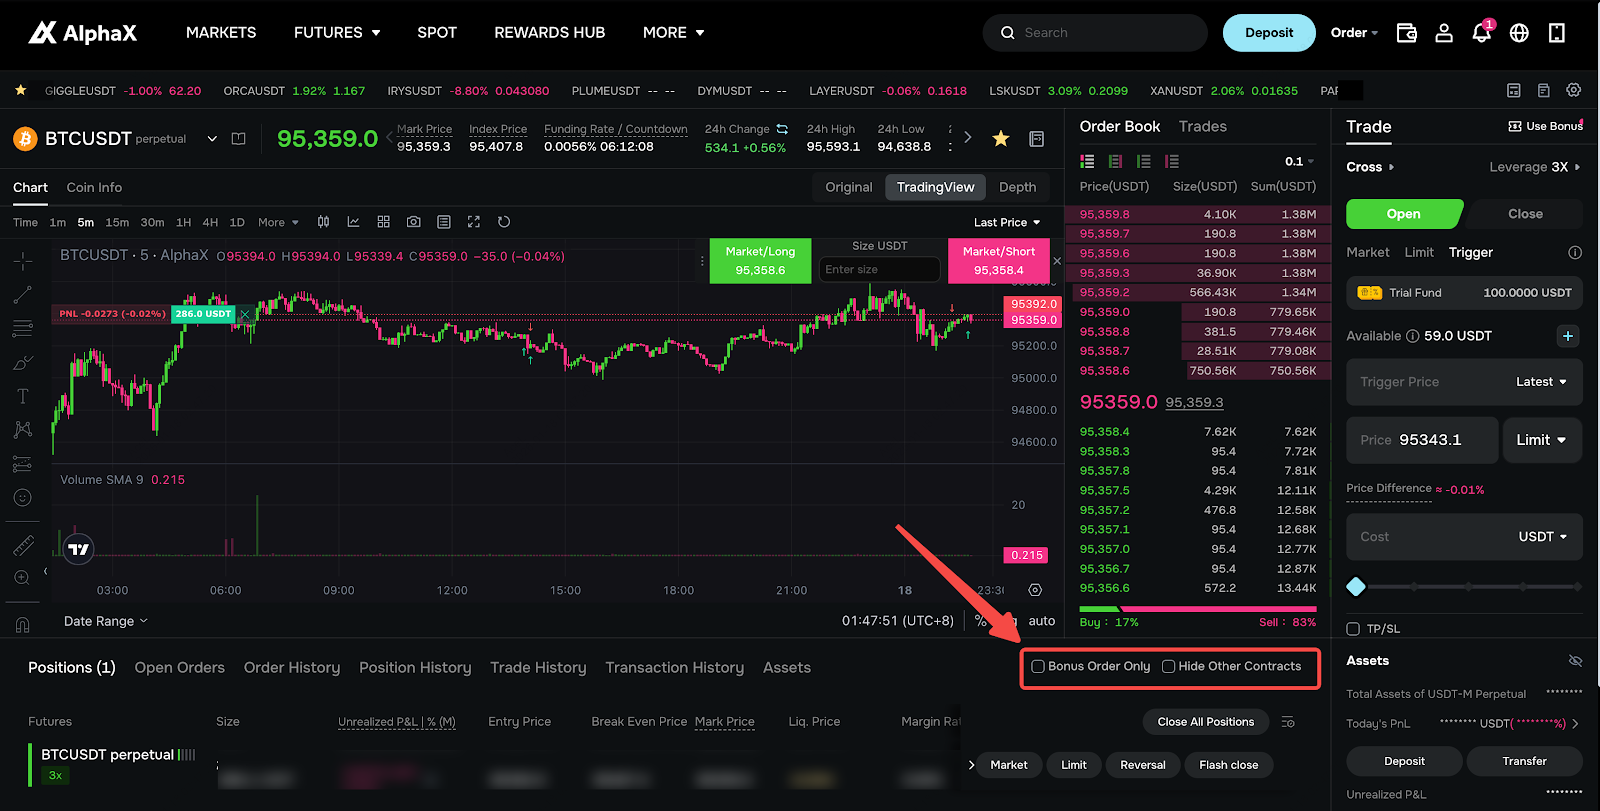Open user account profile icon
Image resolution: width=1600 pixels, height=811 pixels.
point(1444,33)
